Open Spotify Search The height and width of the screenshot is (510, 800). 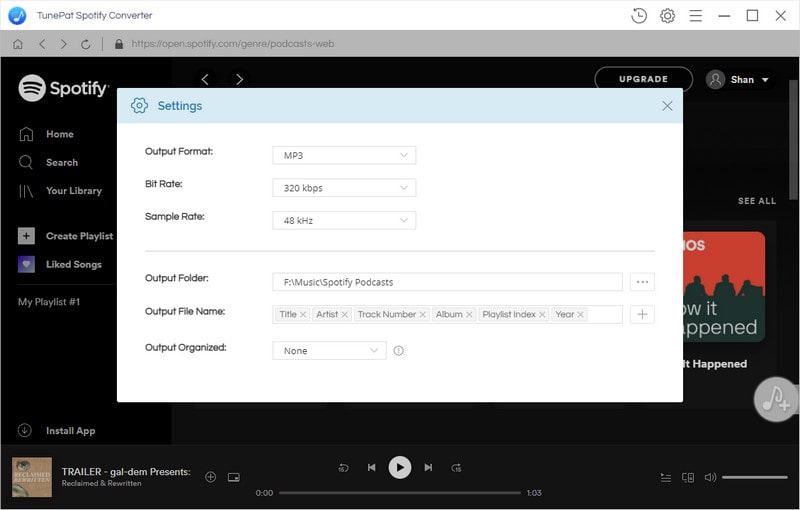(49, 162)
